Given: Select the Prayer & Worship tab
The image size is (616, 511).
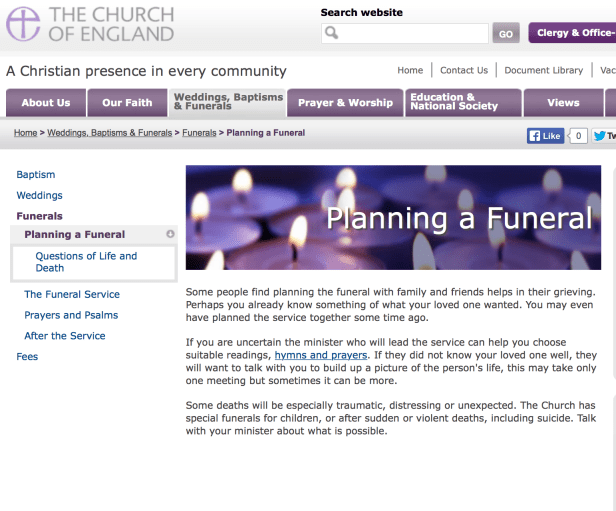Looking at the screenshot, I should click(x=345, y=103).
